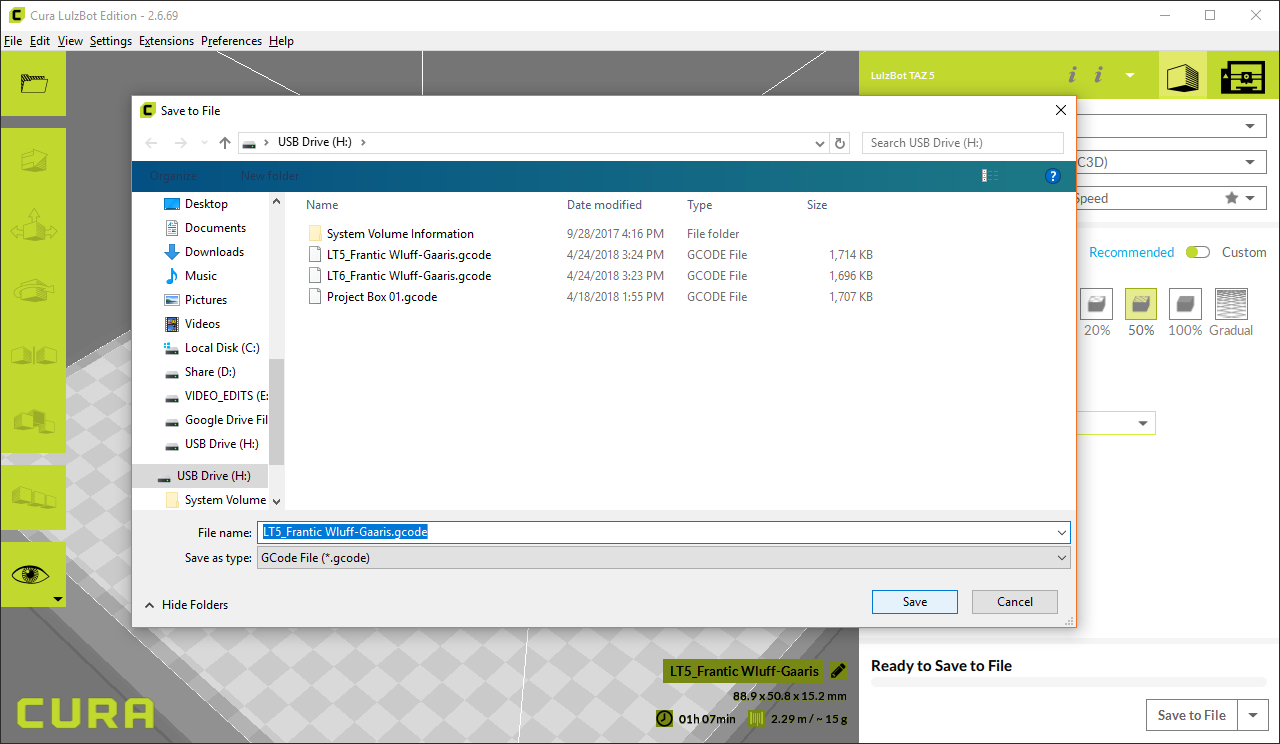Open the Preferences menu
The width and height of the screenshot is (1280, 744).
[x=231, y=41]
